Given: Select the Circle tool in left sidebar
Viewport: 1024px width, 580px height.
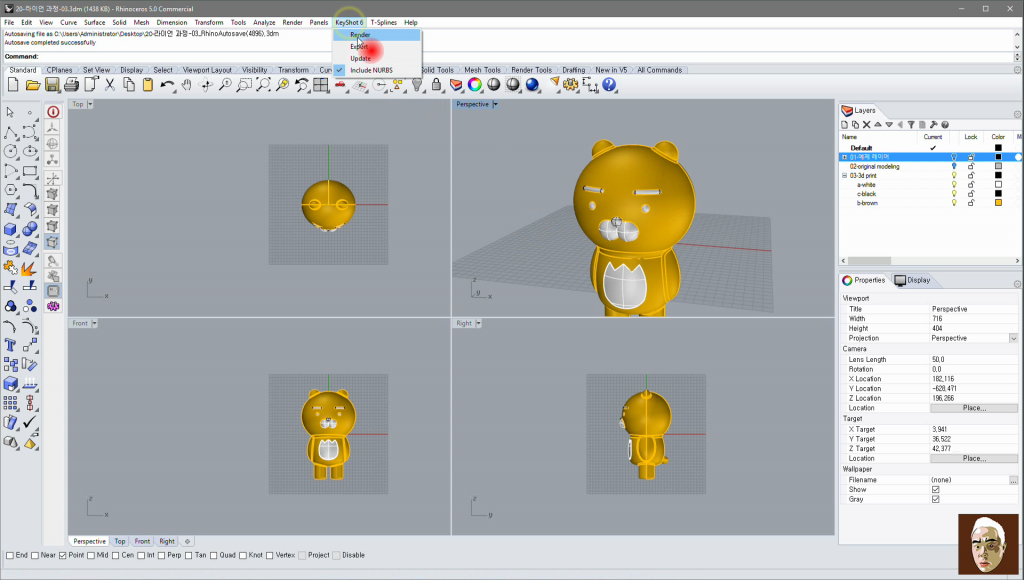Looking at the screenshot, I should pyautogui.click(x=10, y=152).
